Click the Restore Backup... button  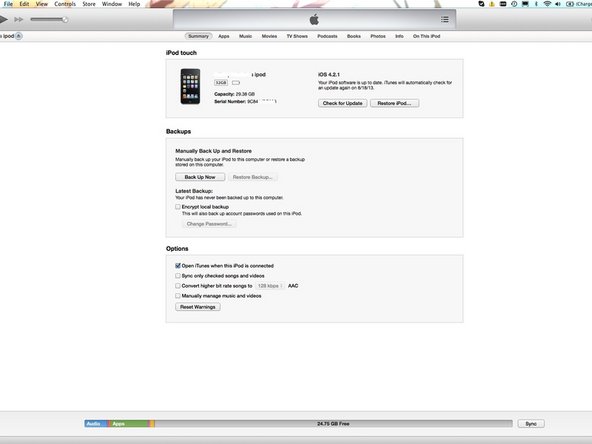coord(253,177)
